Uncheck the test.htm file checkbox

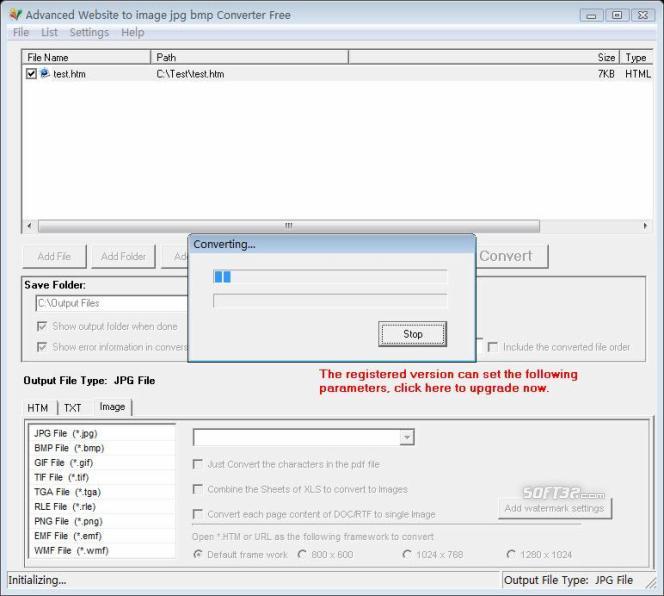31,74
